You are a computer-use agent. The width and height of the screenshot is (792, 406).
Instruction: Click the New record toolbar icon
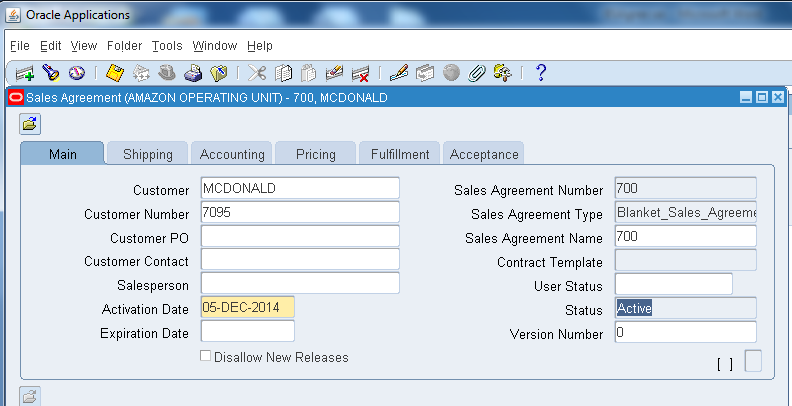[25, 74]
